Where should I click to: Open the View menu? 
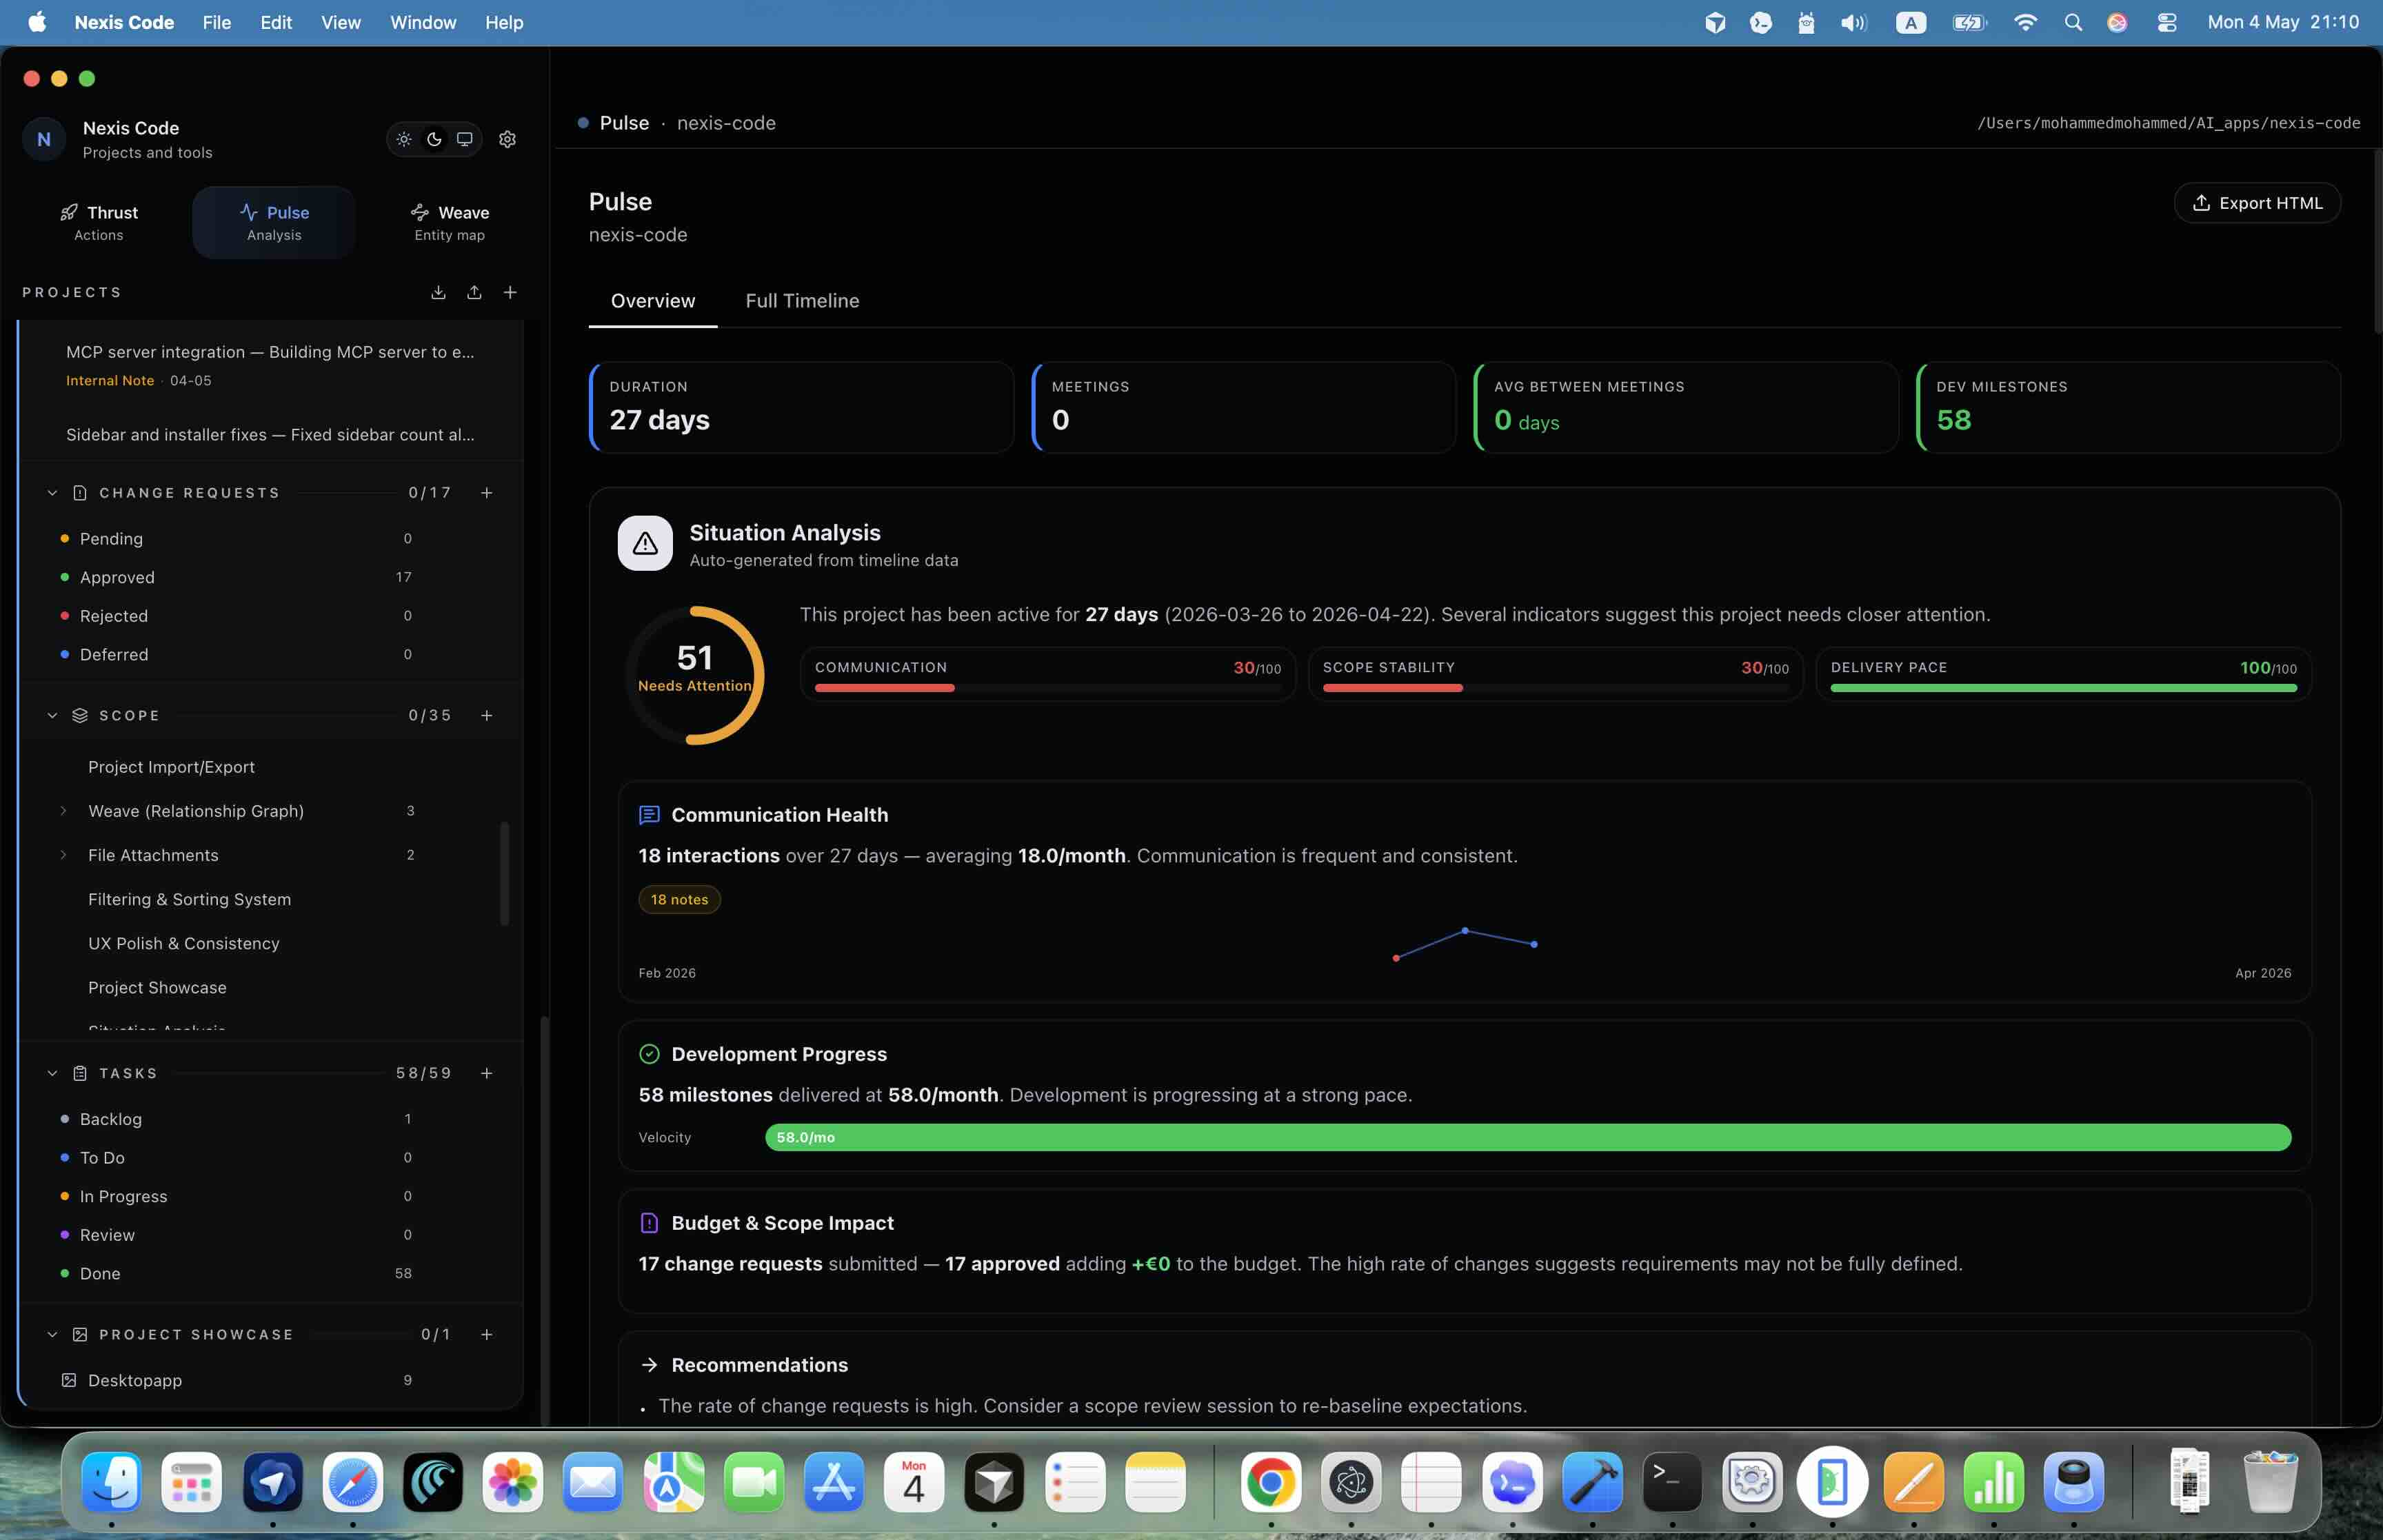point(340,22)
